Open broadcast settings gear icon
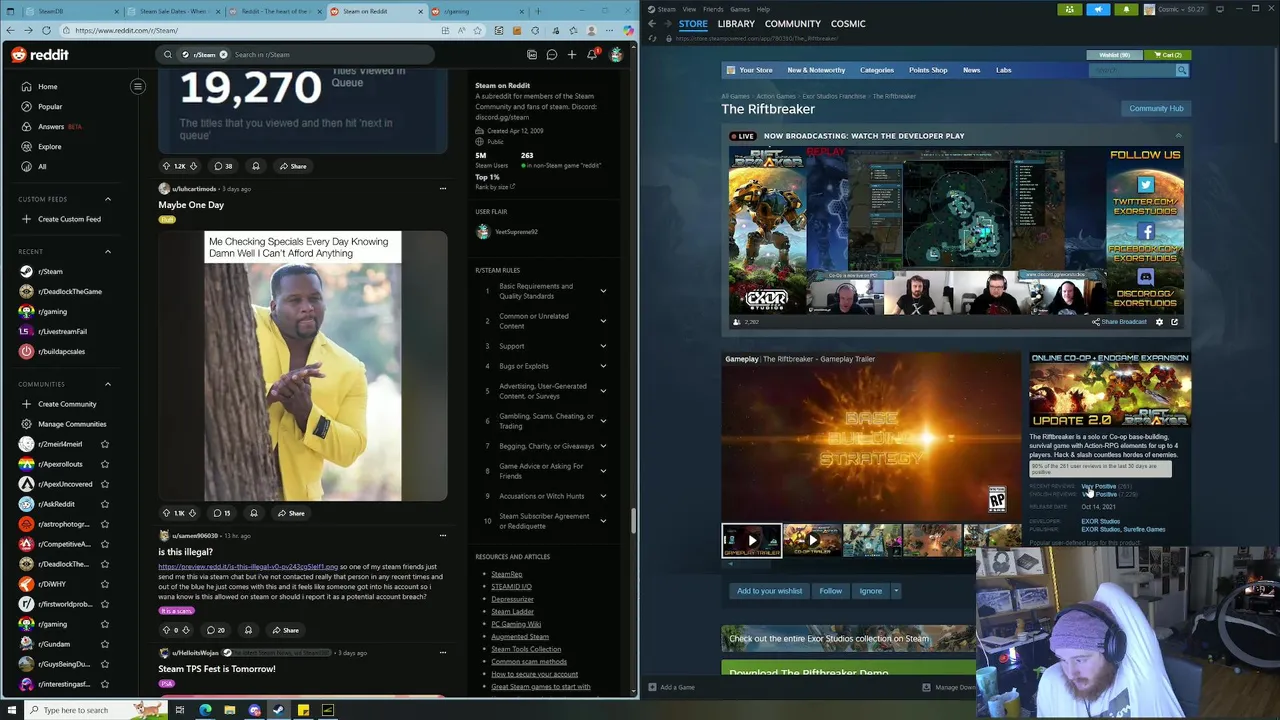The width and height of the screenshot is (1280, 720). coord(1159,322)
